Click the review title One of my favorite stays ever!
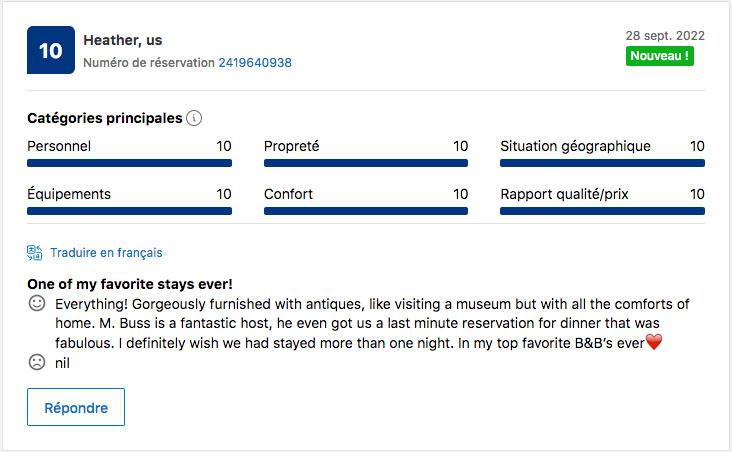Screen dimensions: 732x452 [130, 284]
